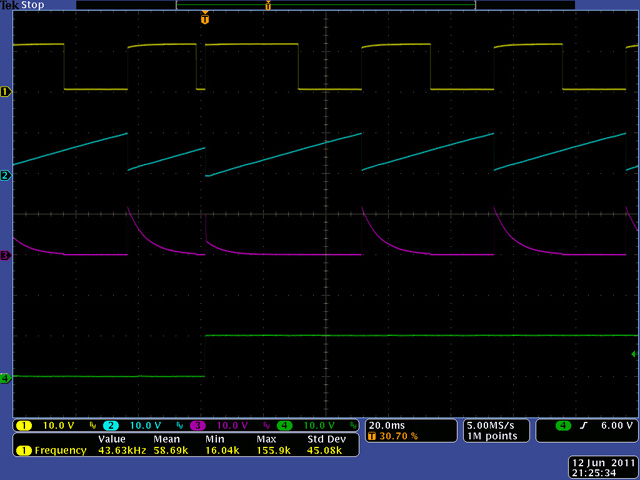Image resolution: width=640 pixels, height=480 pixels.
Task: Click the channel 3 magenta scale badge
Action: coord(198,426)
